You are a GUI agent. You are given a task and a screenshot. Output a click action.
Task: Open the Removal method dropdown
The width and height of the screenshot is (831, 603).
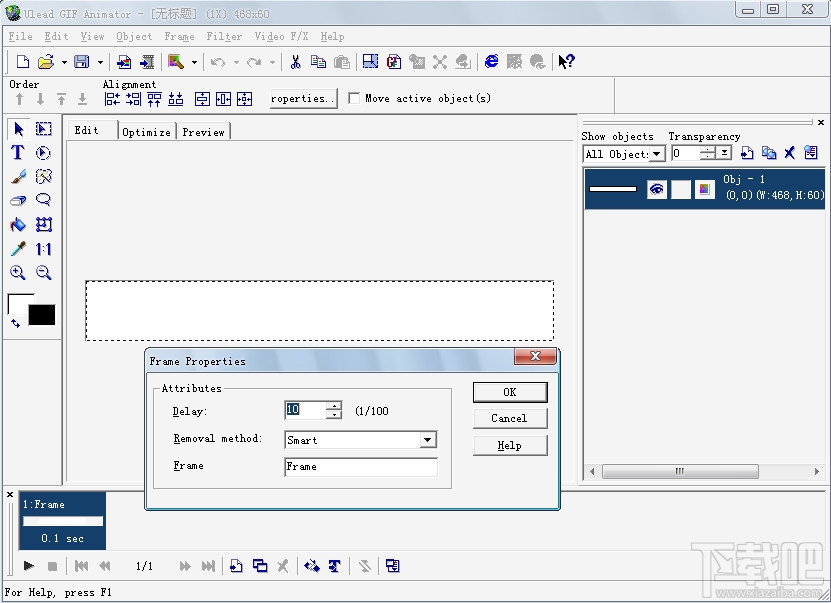pyautogui.click(x=428, y=440)
